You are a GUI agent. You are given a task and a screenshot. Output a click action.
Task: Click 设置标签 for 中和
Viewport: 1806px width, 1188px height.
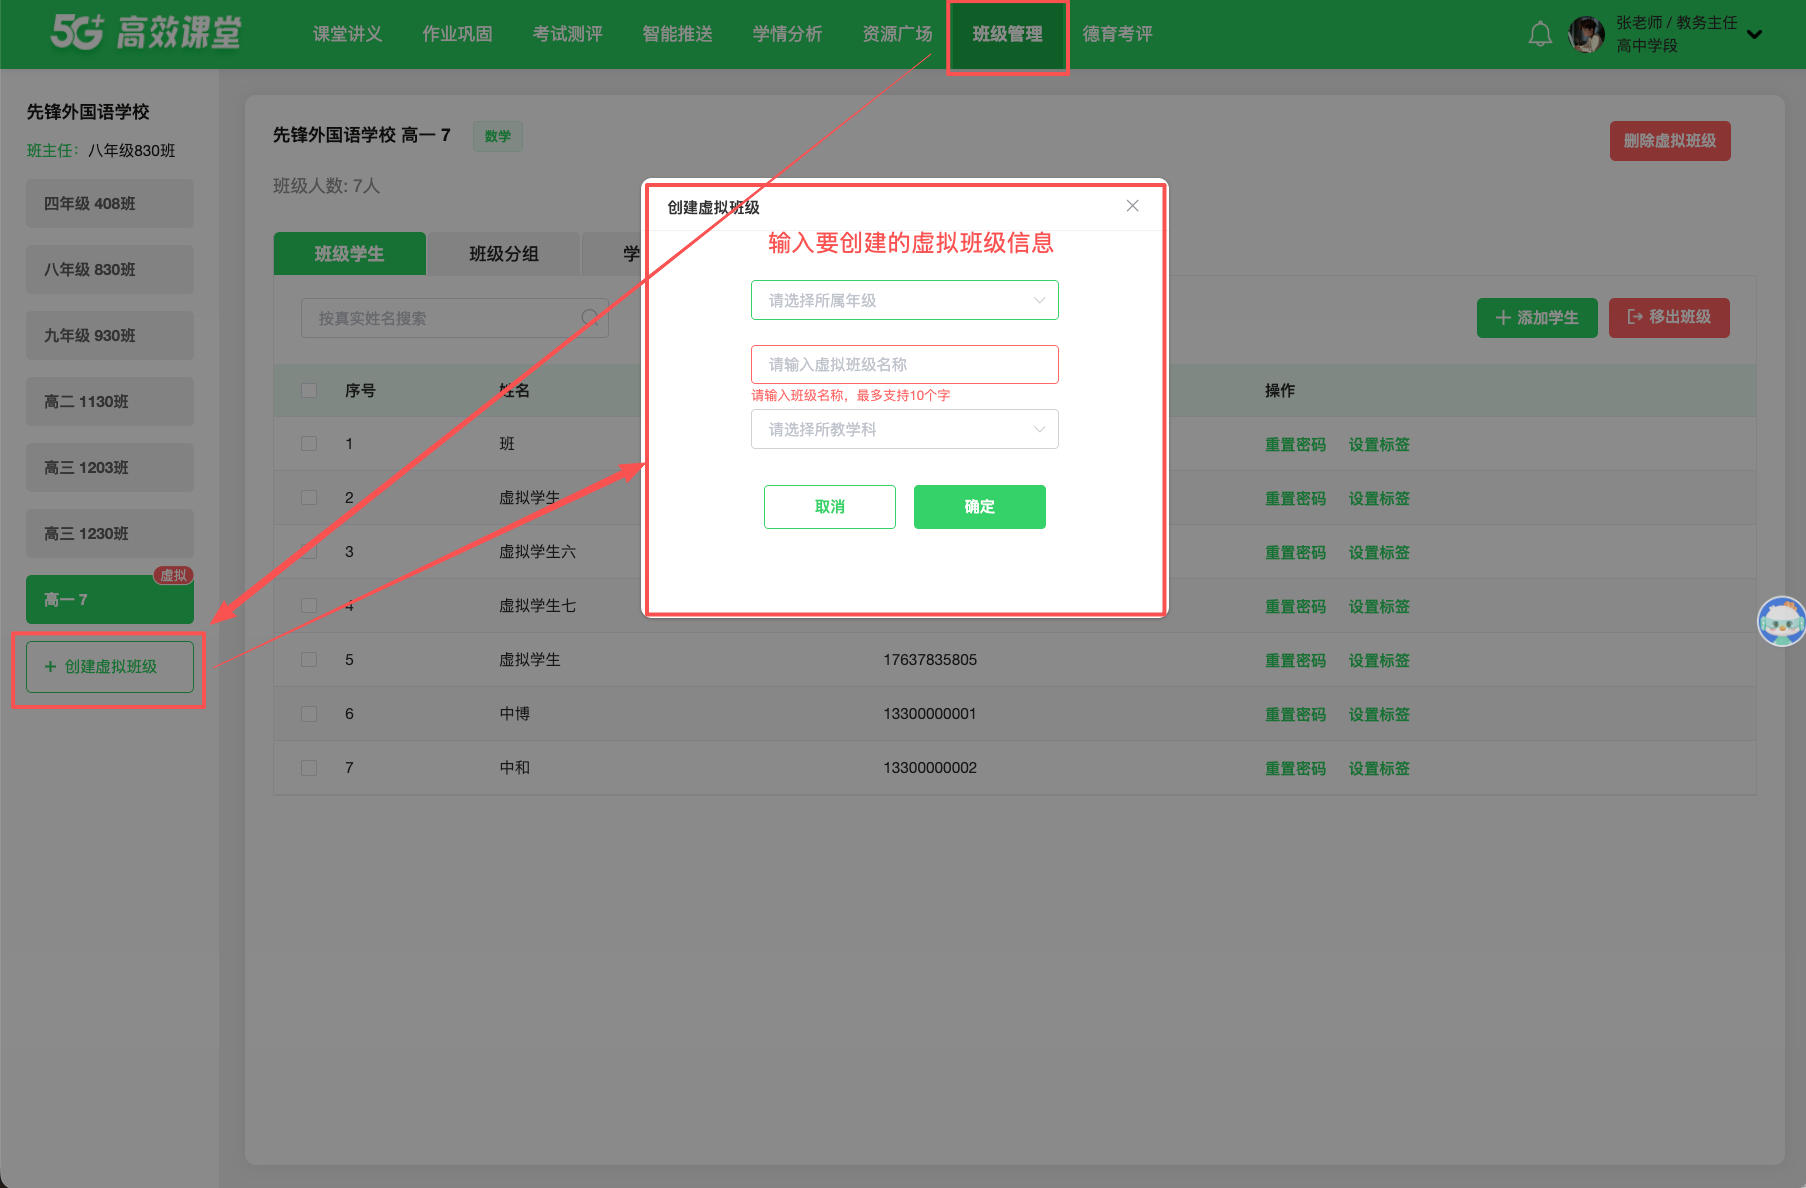1379,769
